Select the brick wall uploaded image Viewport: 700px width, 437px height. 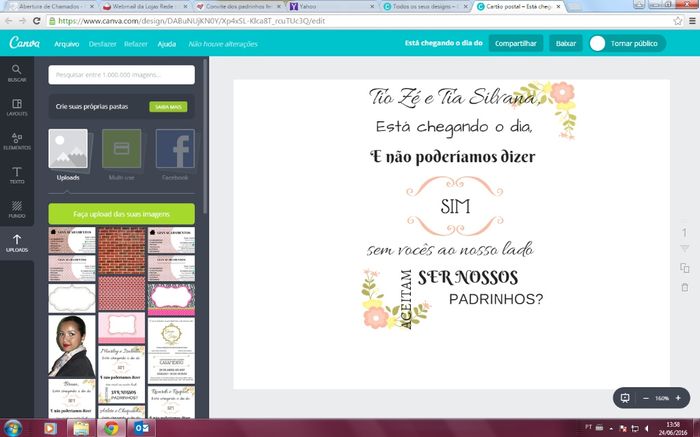(121, 251)
